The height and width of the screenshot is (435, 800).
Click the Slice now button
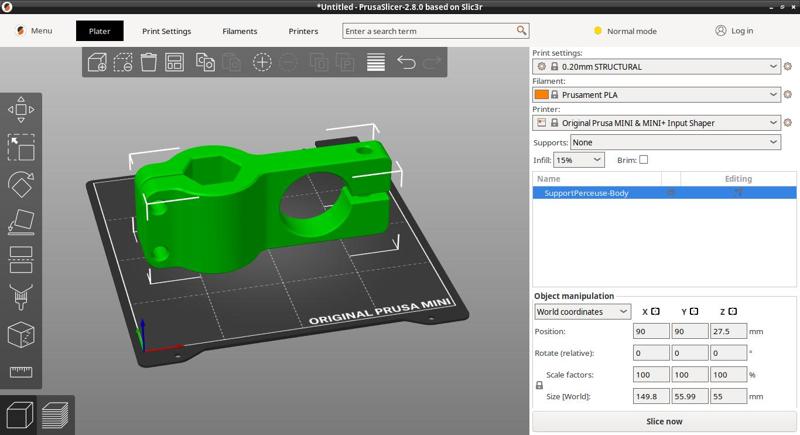(664, 421)
